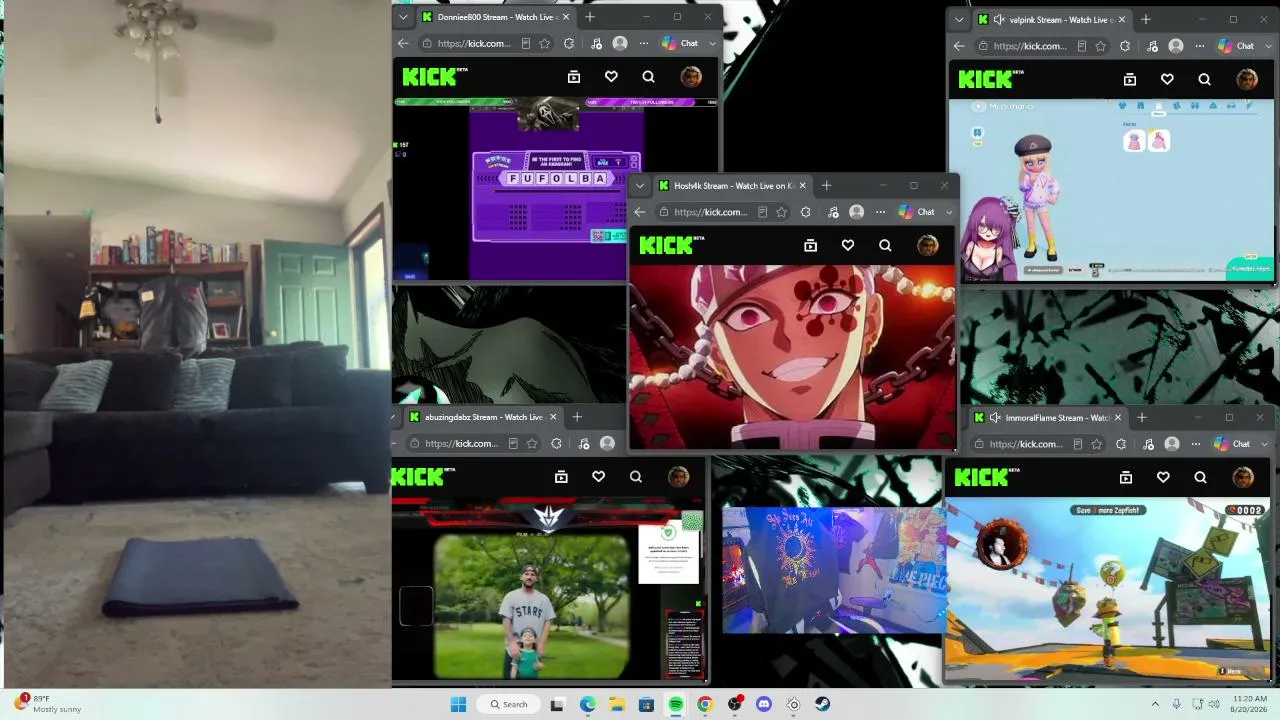Open Copilot Chat in Donniee800 window

click(x=680, y=44)
